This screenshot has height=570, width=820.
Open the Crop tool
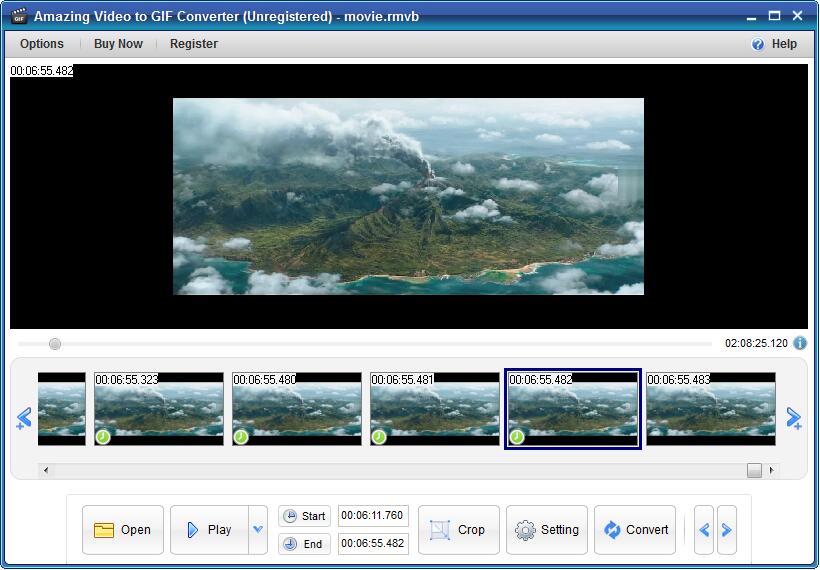pos(458,530)
